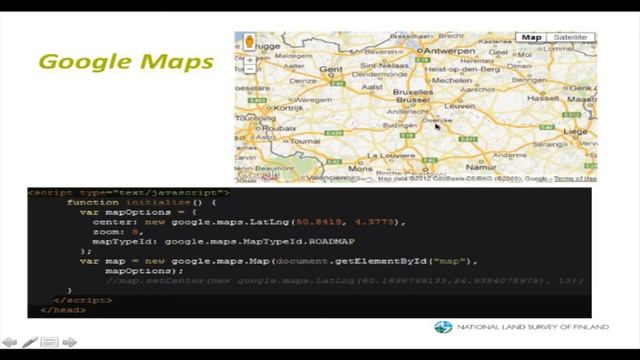Screen dimensions: 640x360
Task: Click Hasselt label on the map
Action: 542,98
